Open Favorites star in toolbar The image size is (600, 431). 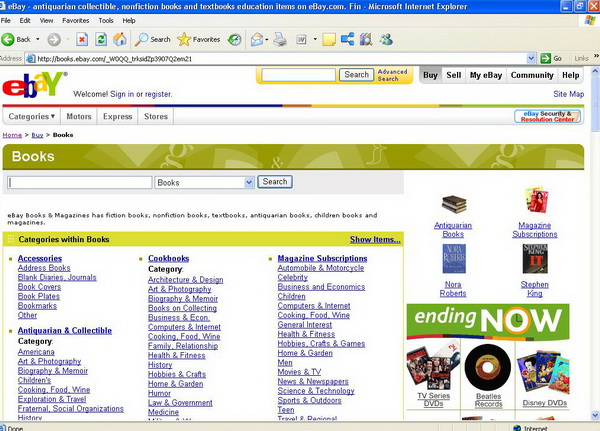(184, 39)
